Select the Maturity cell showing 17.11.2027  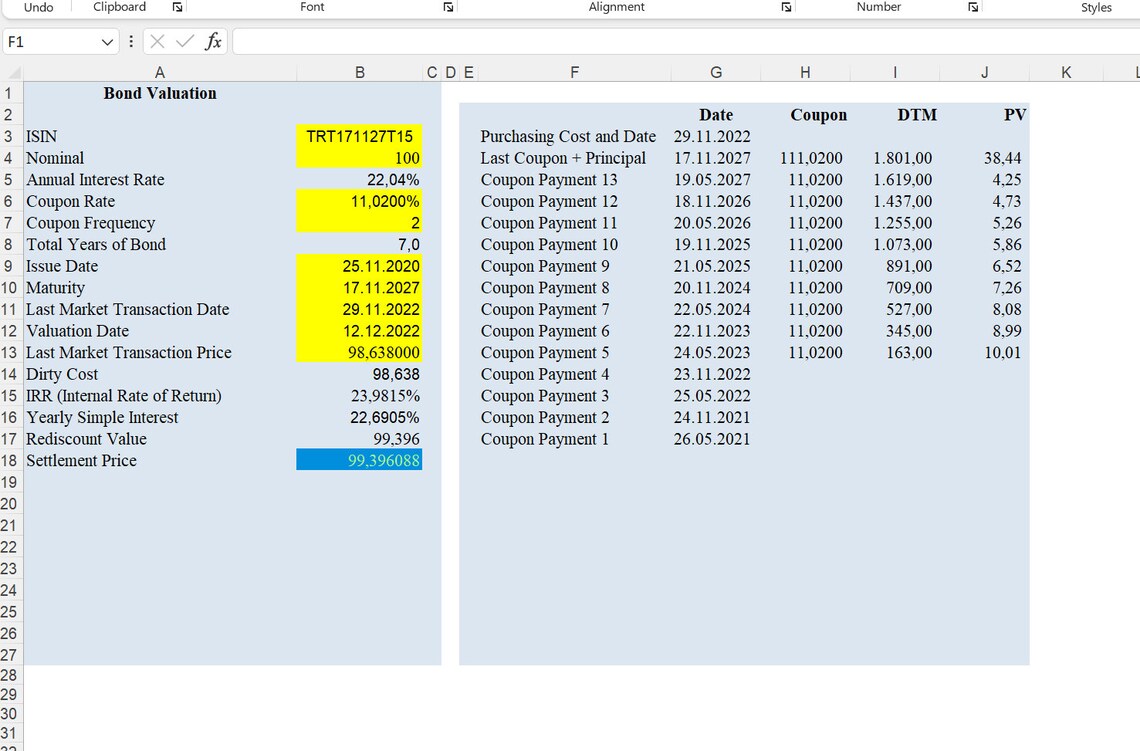359,287
